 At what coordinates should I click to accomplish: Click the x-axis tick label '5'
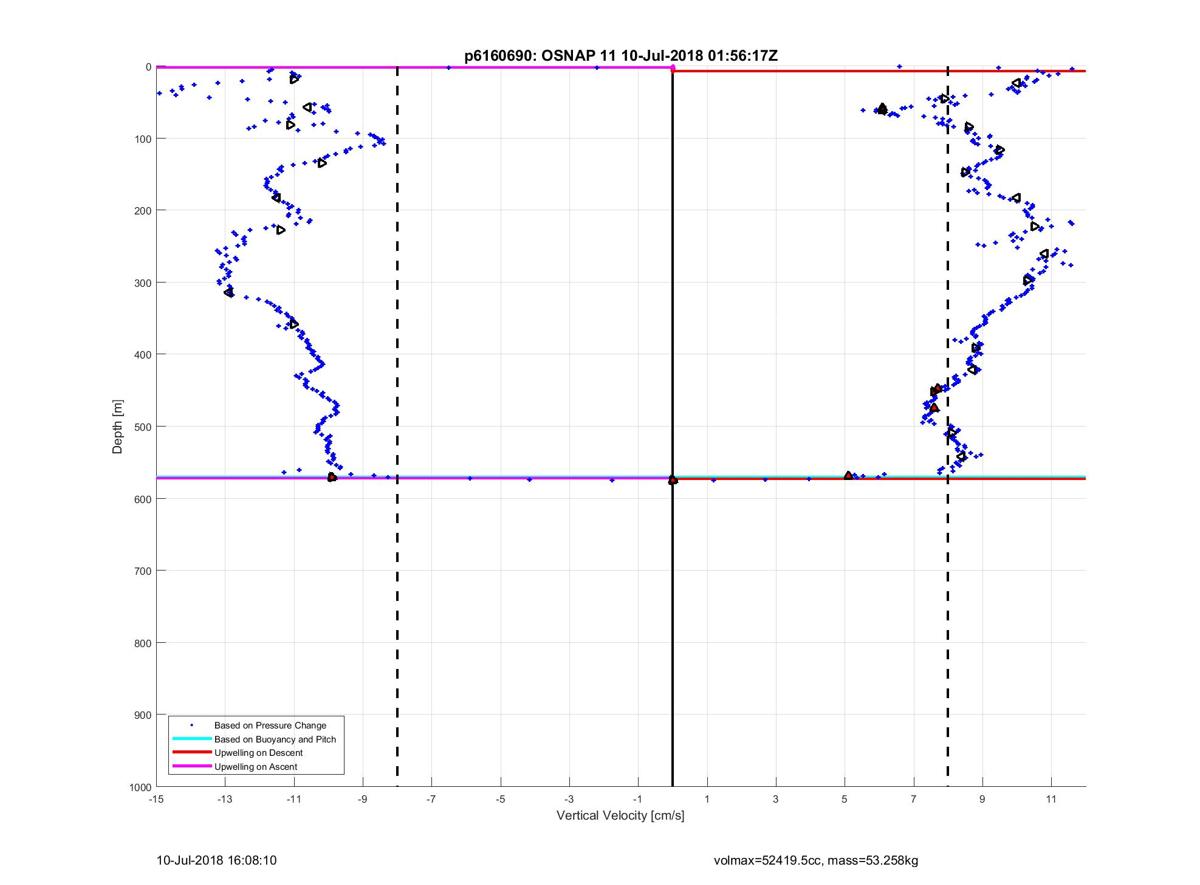pos(845,800)
